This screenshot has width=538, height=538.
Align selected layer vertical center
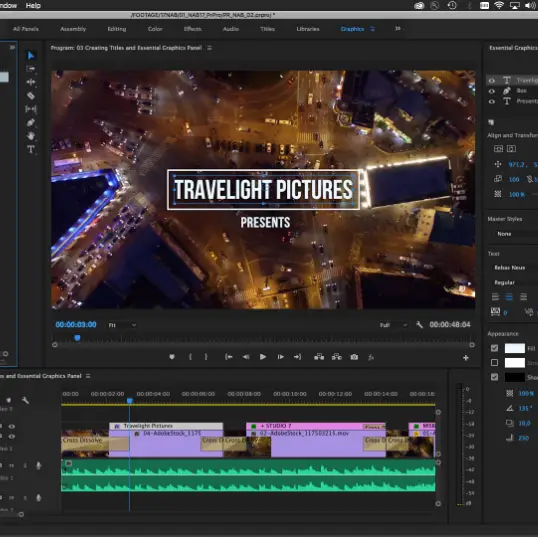point(498,149)
